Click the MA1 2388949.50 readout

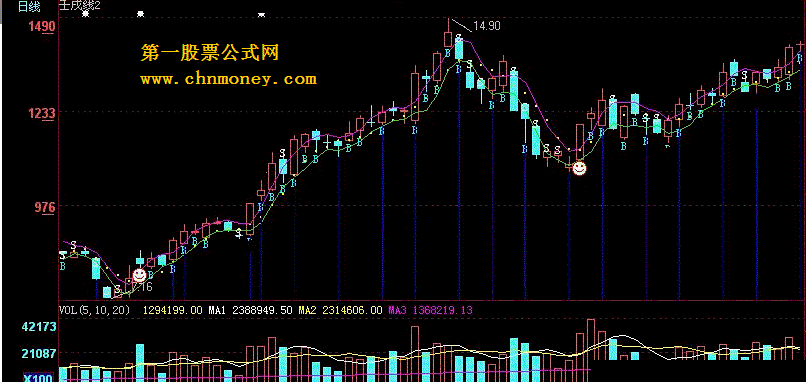tap(250, 311)
